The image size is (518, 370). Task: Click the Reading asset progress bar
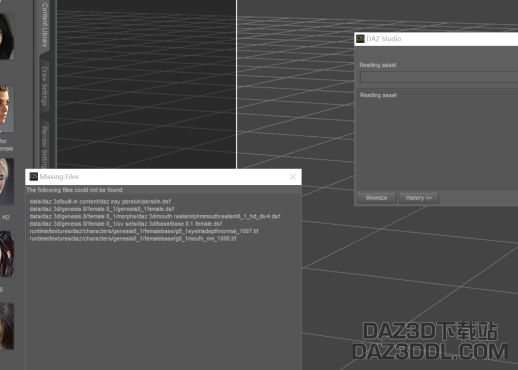click(439, 77)
